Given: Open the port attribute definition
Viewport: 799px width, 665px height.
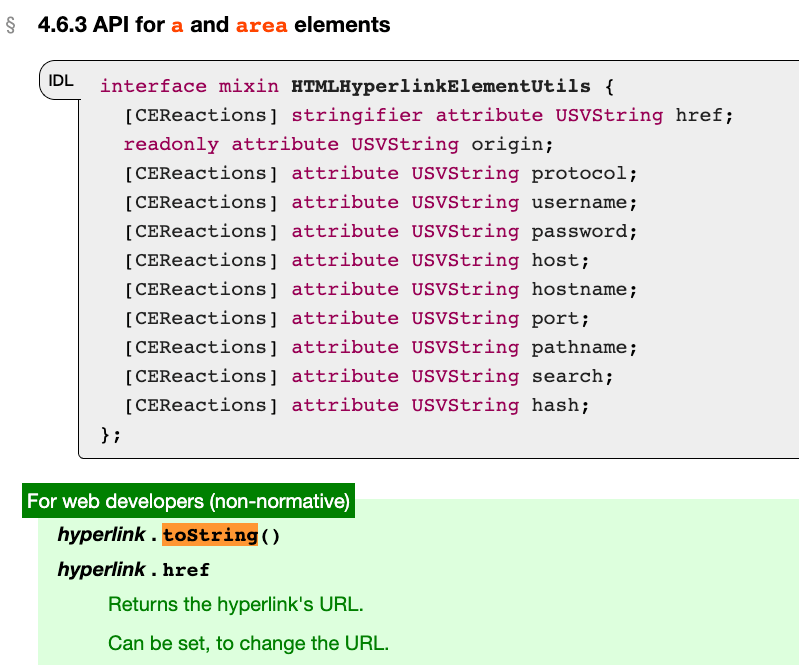Looking at the screenshot, I should [x=555, y=318].
